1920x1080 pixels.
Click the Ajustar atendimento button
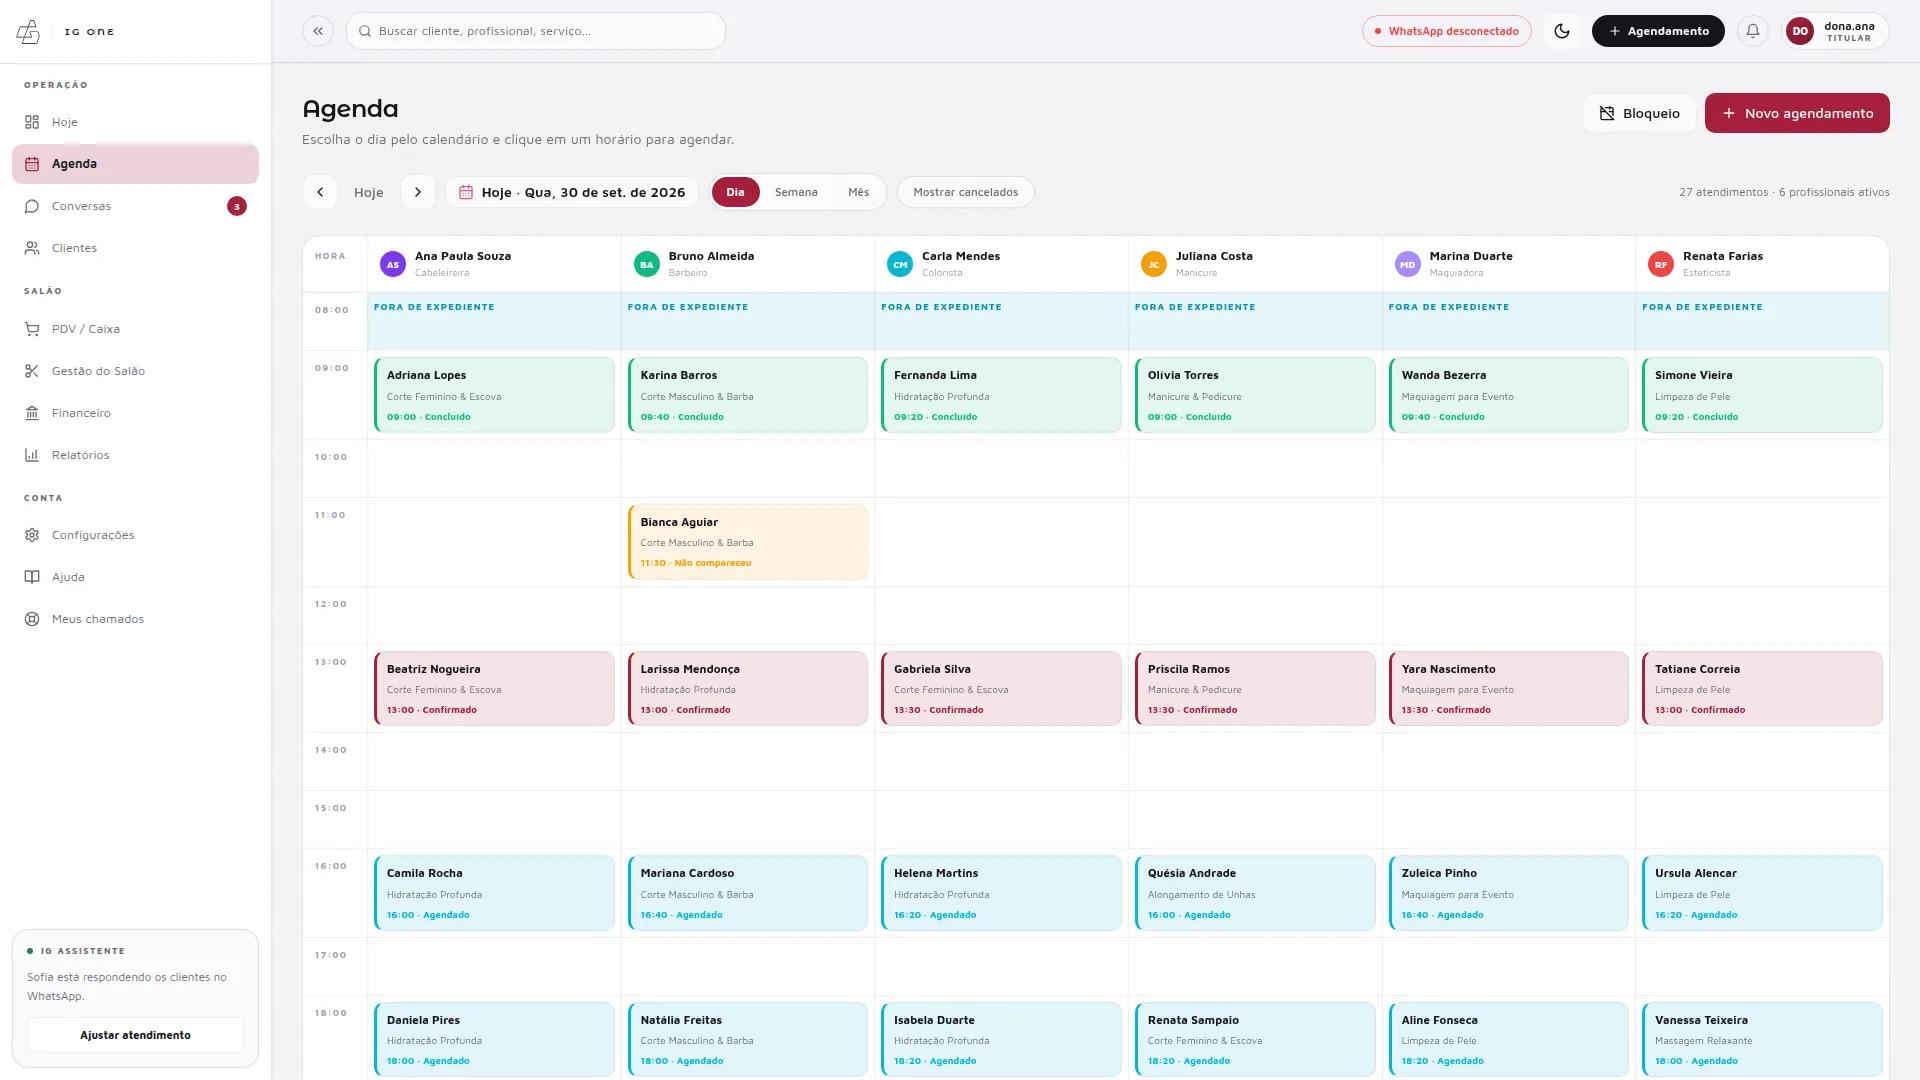coord(135,1035)
